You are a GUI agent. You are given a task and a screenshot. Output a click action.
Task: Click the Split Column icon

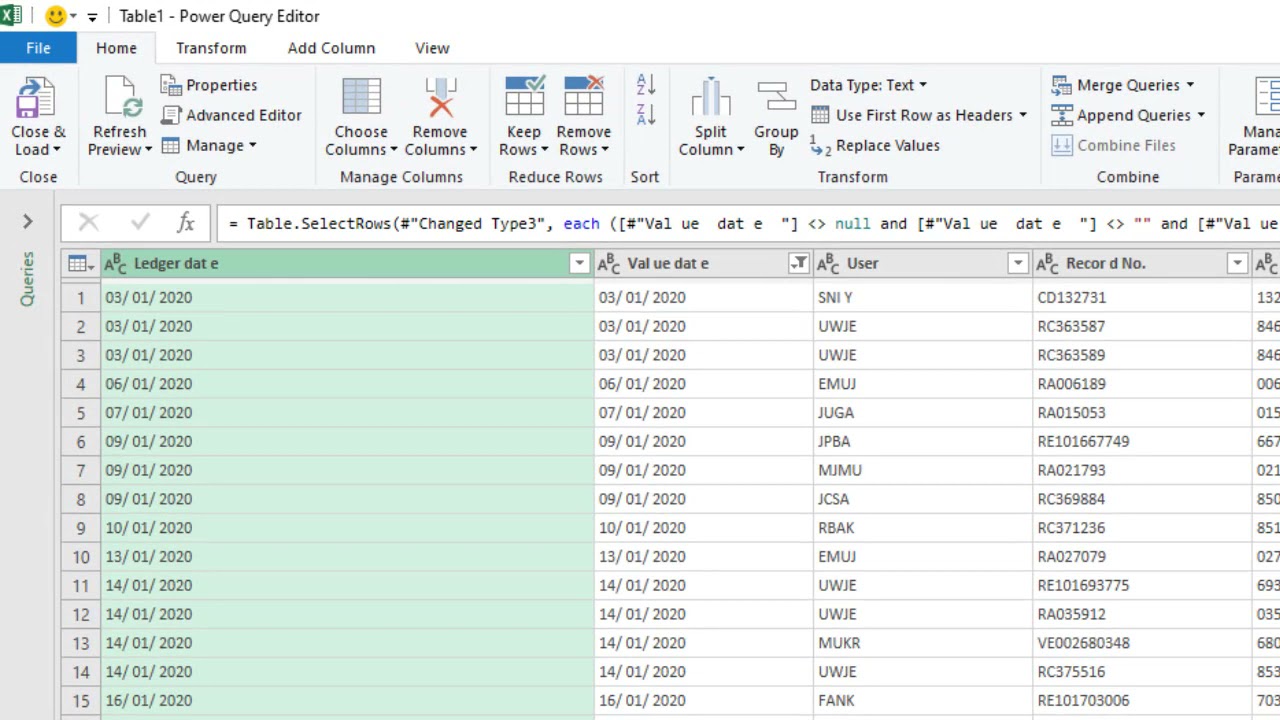pos(711,98)
